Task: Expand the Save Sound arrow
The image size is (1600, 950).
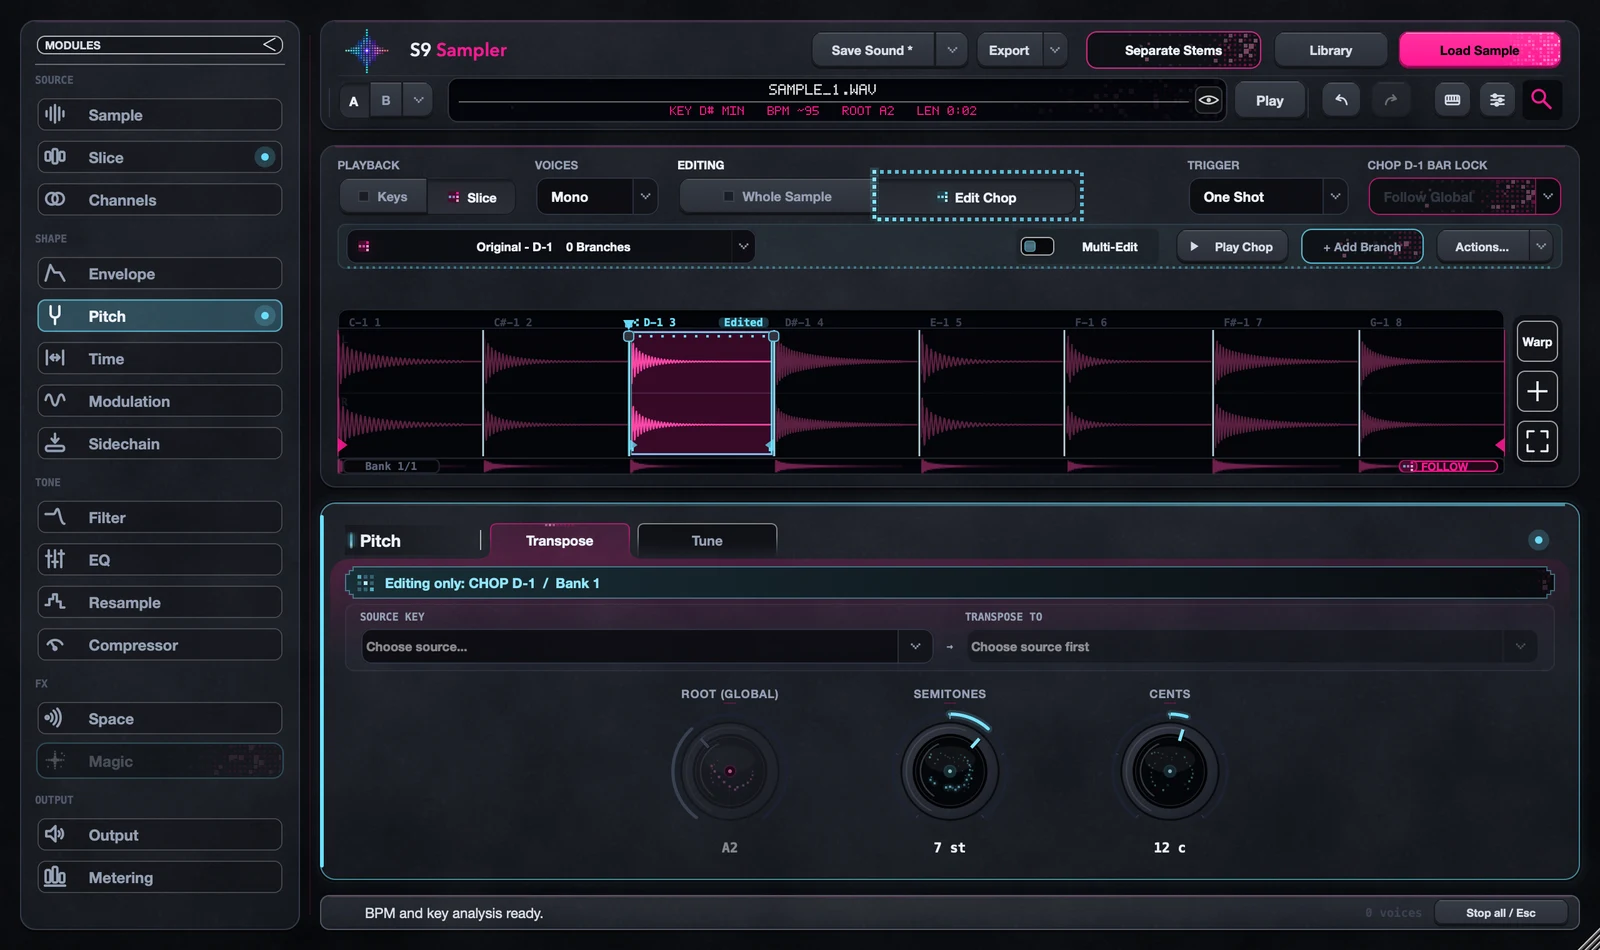Action: point(951,50)
